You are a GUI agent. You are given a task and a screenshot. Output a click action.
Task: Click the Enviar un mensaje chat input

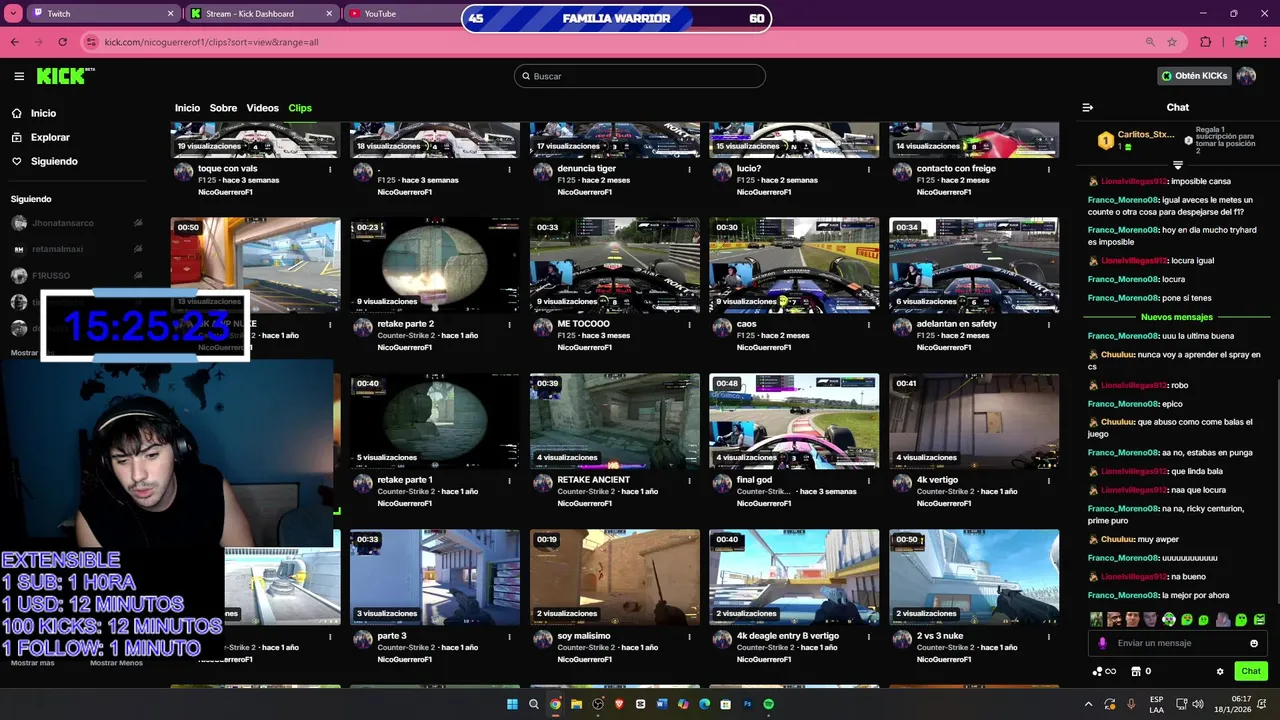pos(1178,643)
